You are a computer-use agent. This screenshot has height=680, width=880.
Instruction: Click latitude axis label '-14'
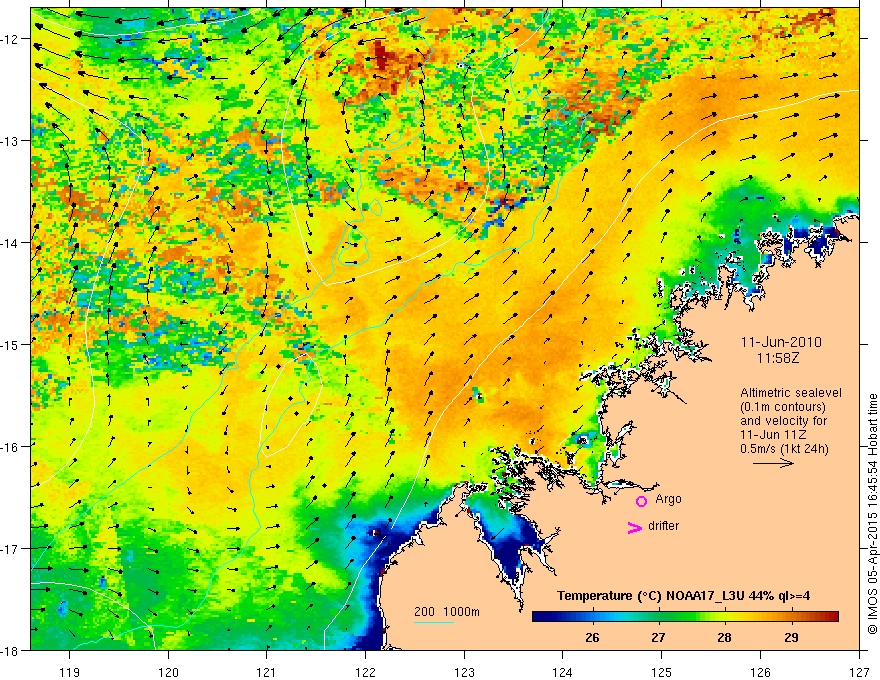point(10,243)
